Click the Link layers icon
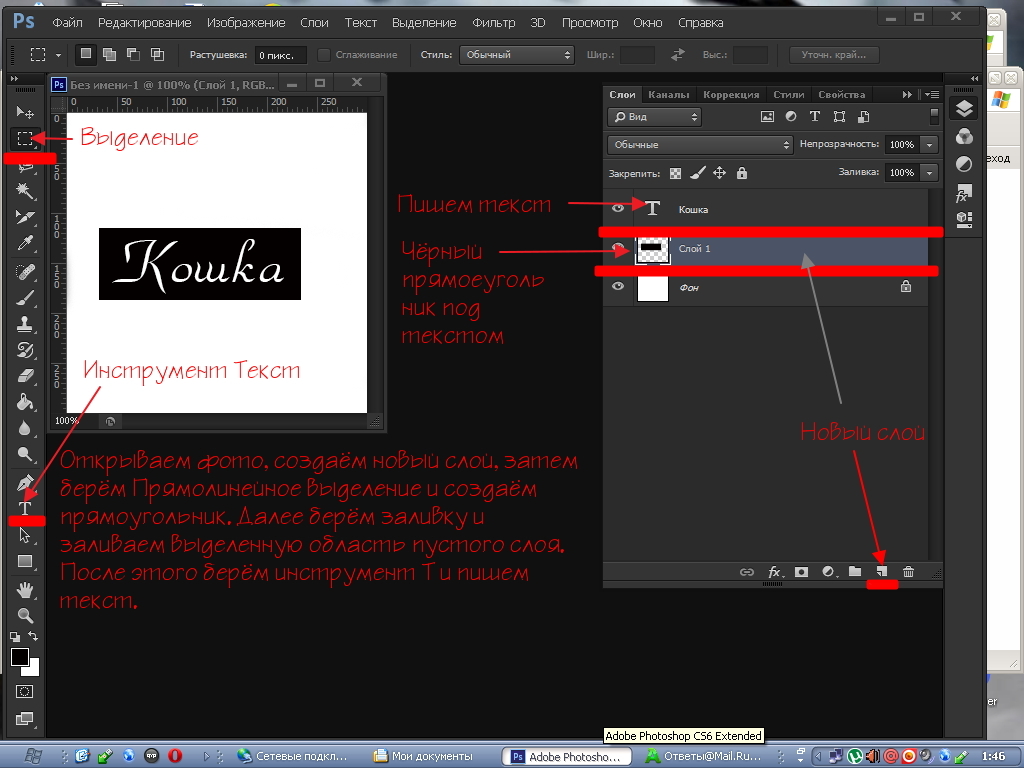 click(746, 572)
